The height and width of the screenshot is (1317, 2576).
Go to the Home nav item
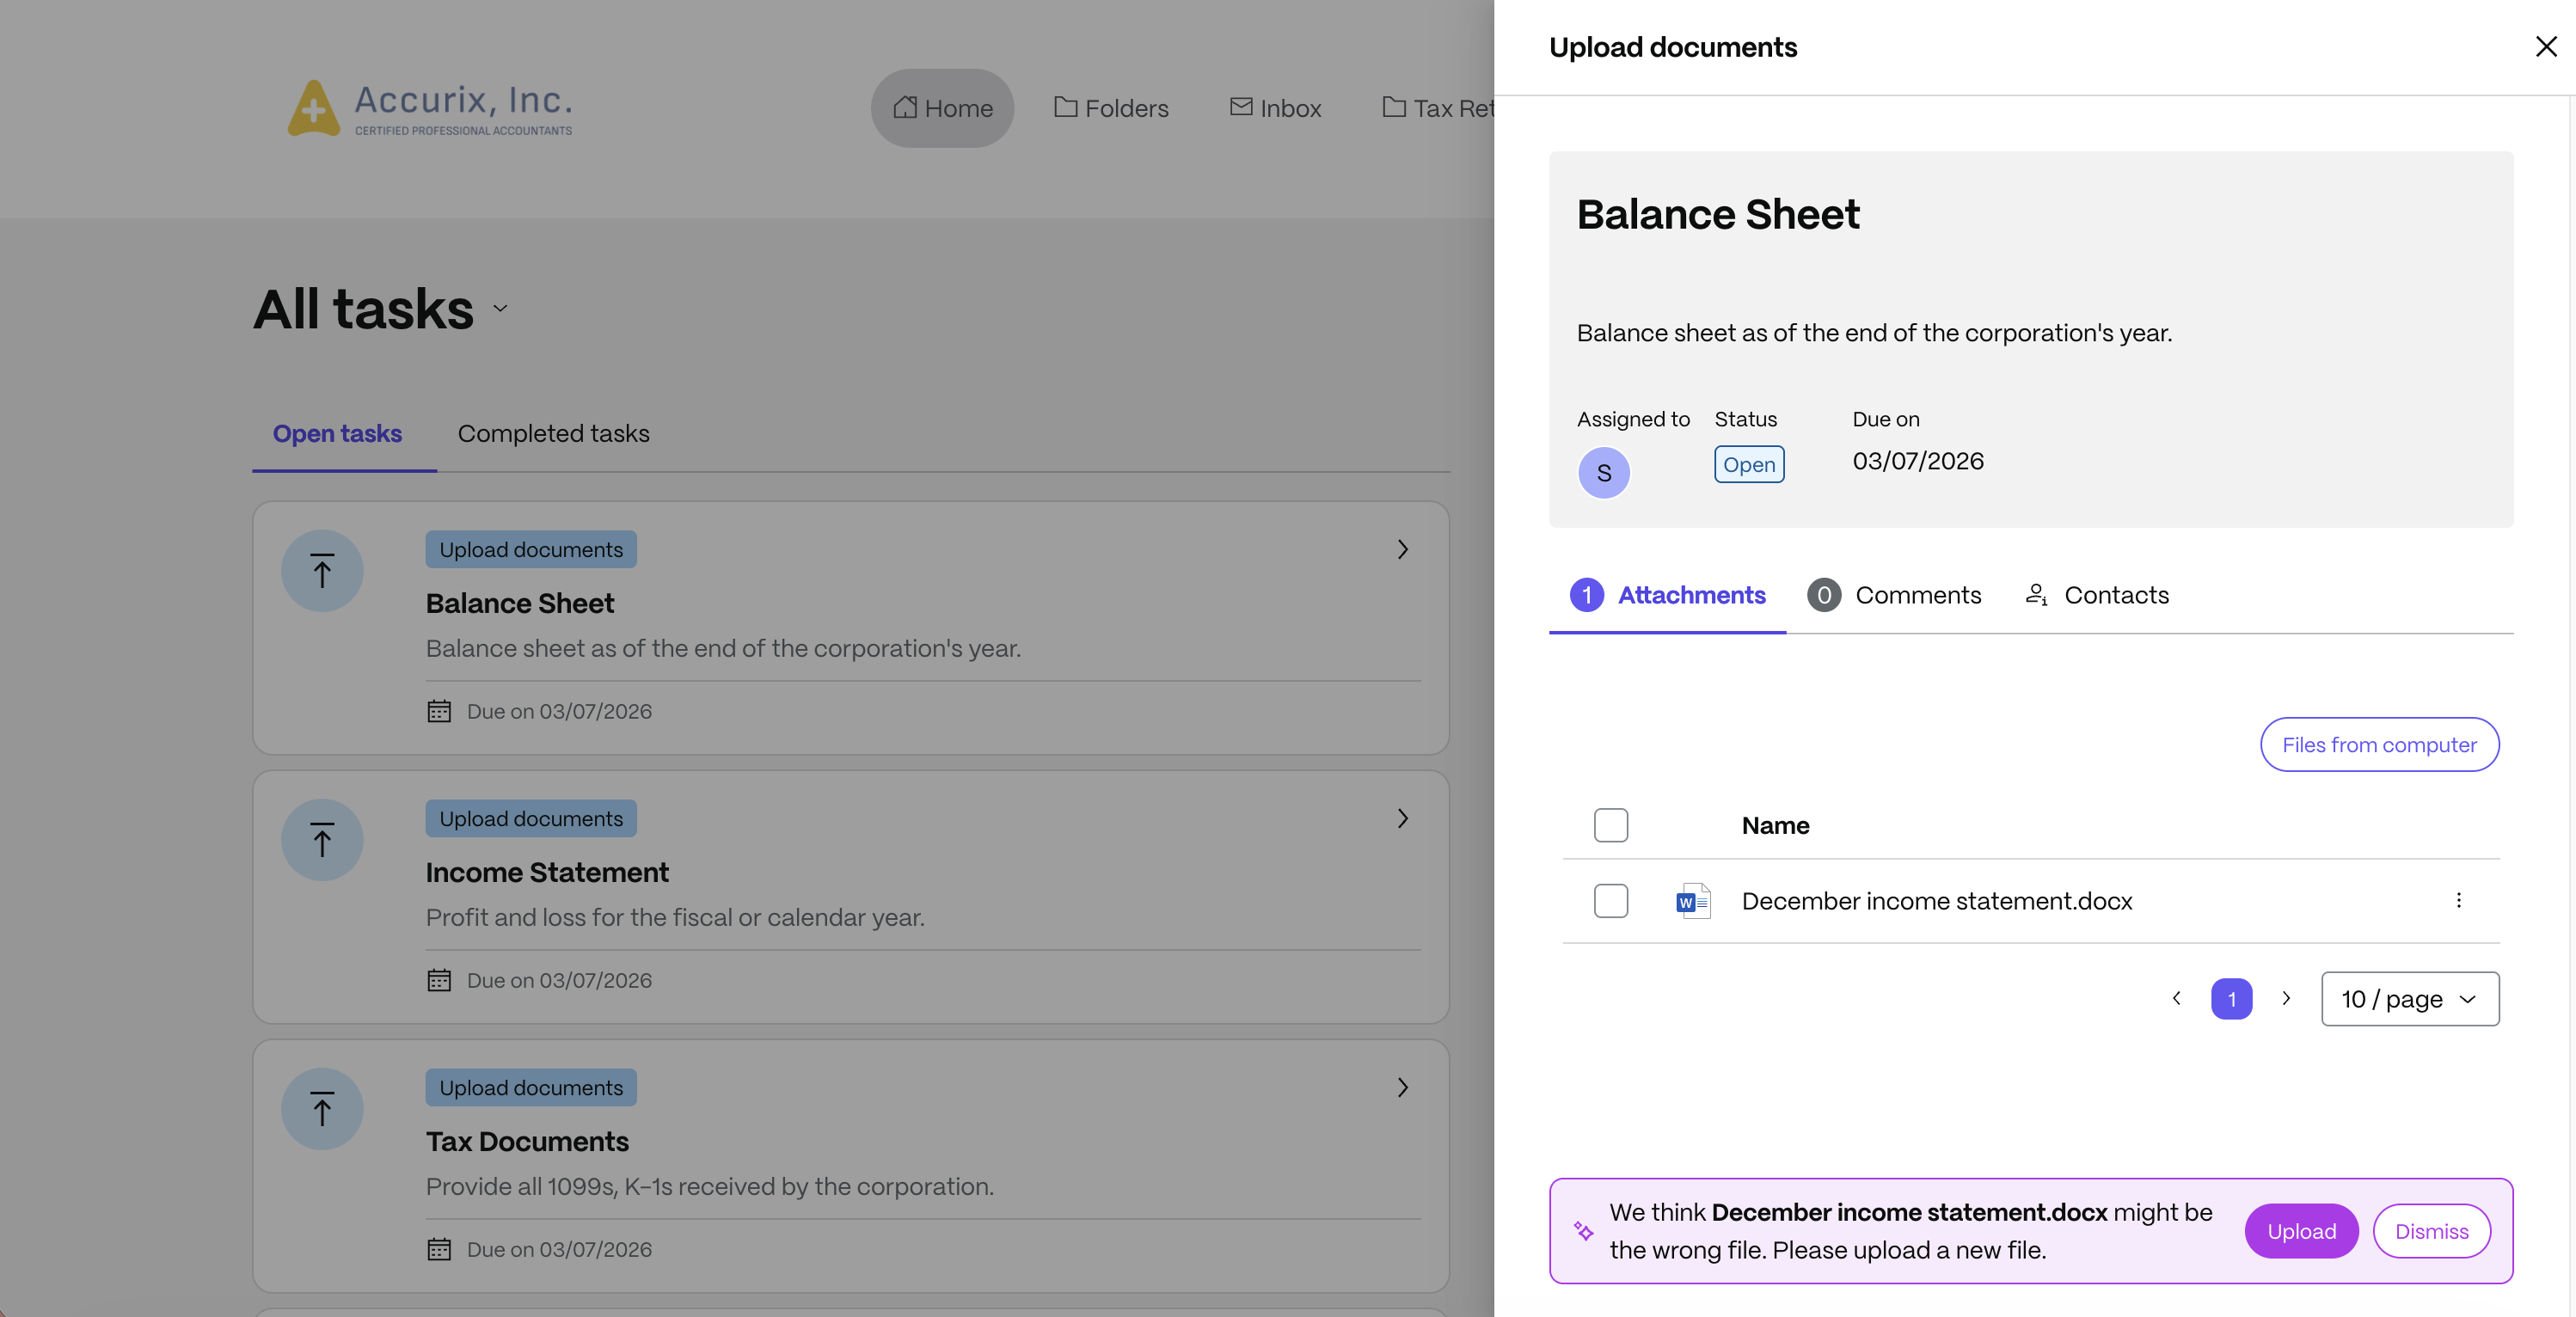coord(942,108)
